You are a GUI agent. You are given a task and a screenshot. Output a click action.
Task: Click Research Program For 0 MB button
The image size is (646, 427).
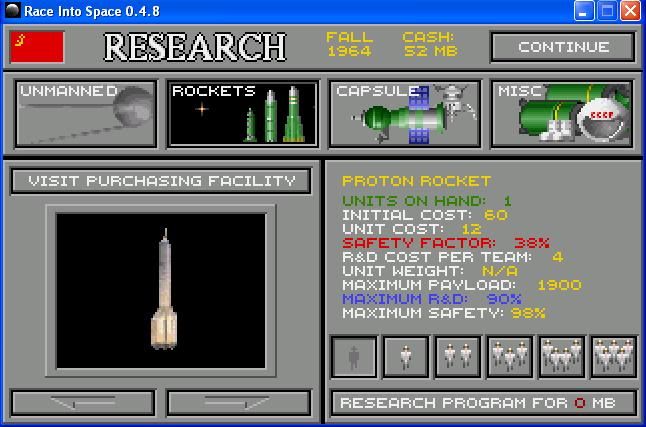point(484,403)
